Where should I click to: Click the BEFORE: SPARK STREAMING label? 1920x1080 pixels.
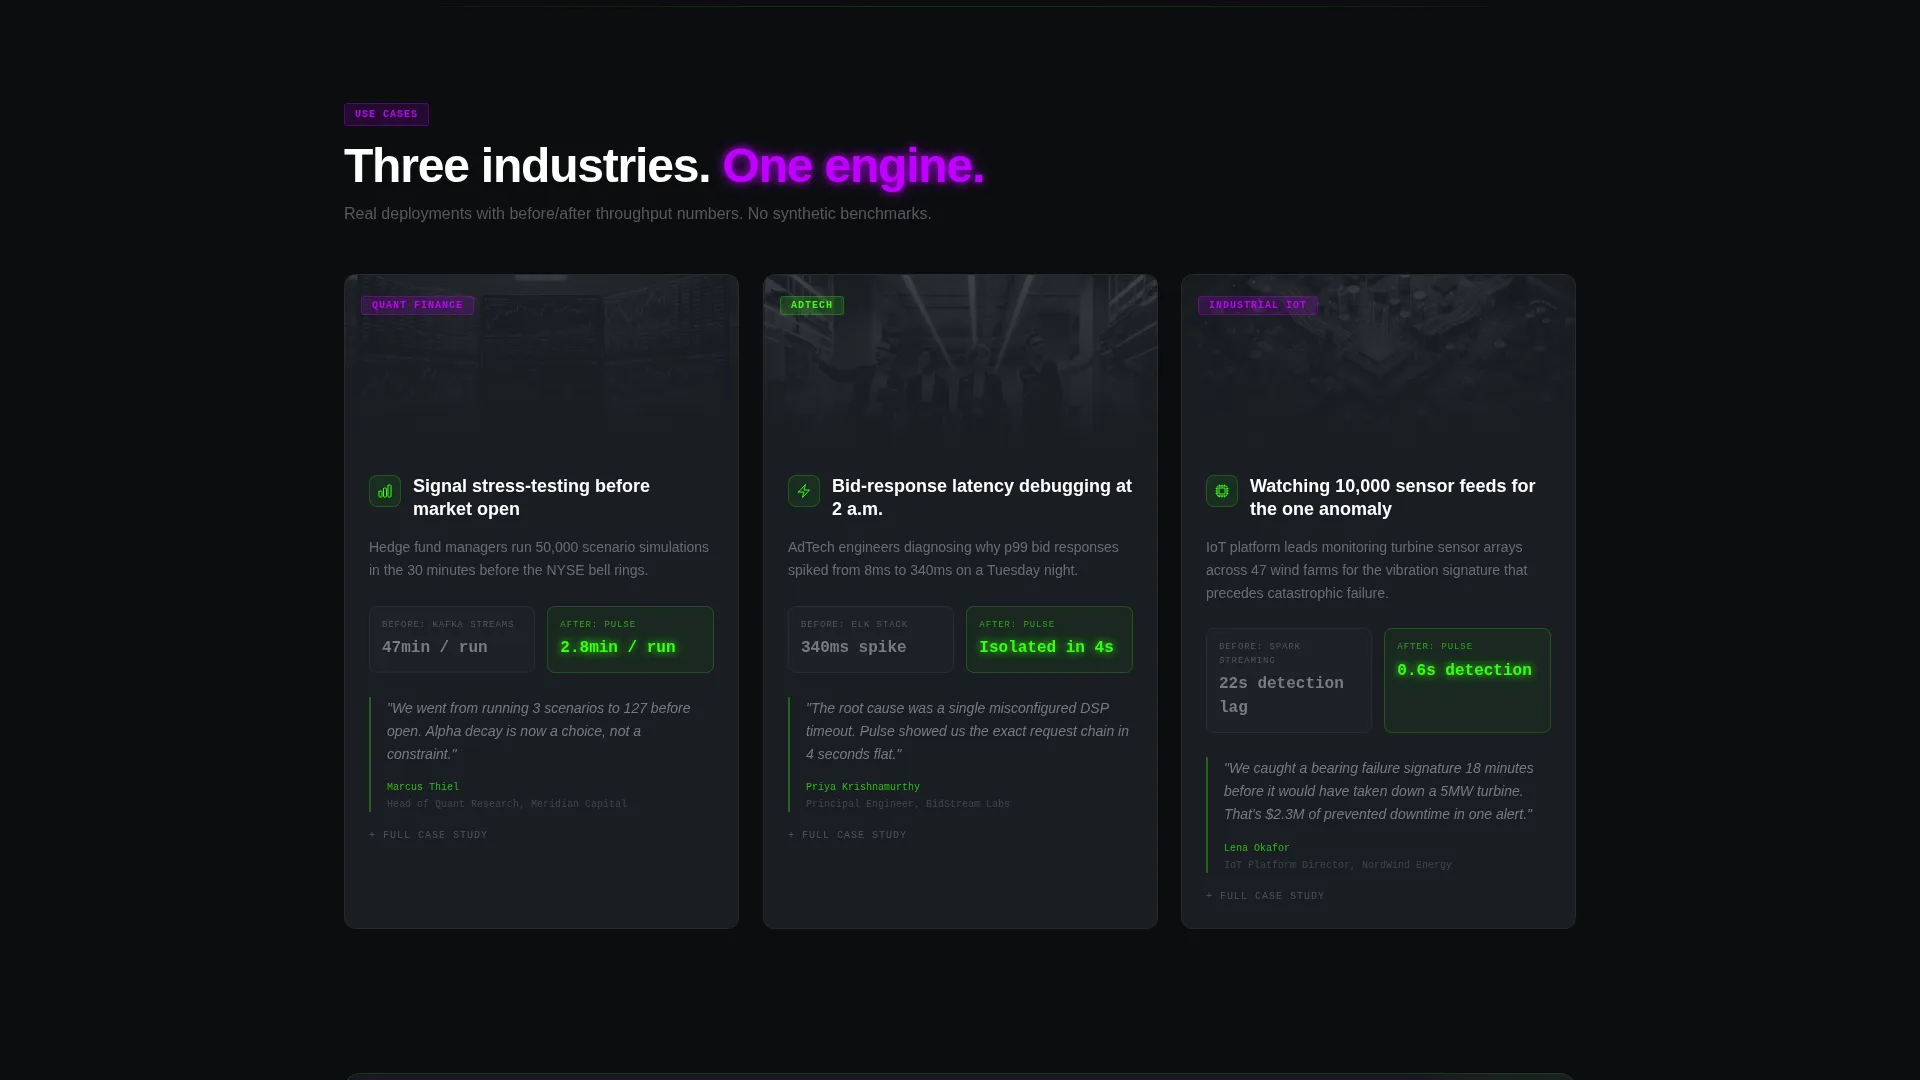click(1260, 653)
